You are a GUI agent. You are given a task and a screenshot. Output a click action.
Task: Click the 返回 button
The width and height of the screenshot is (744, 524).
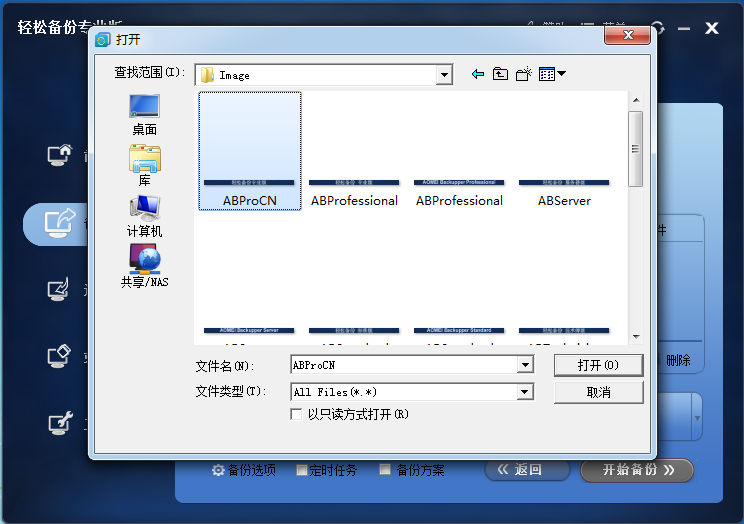click(x=528, y=470)
